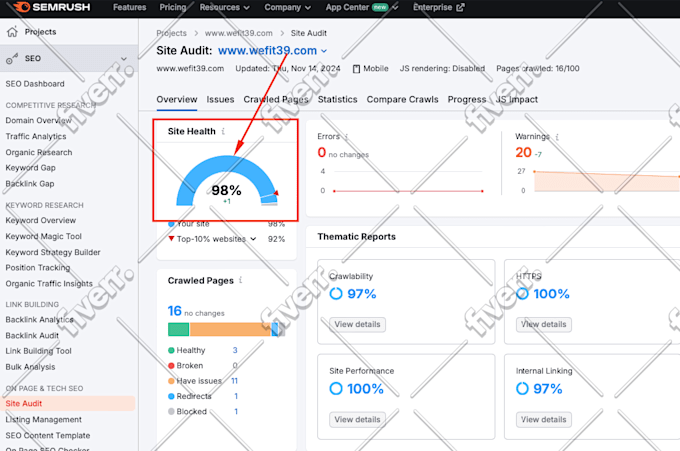Click View details under Site Performance

tap(357, 419)
